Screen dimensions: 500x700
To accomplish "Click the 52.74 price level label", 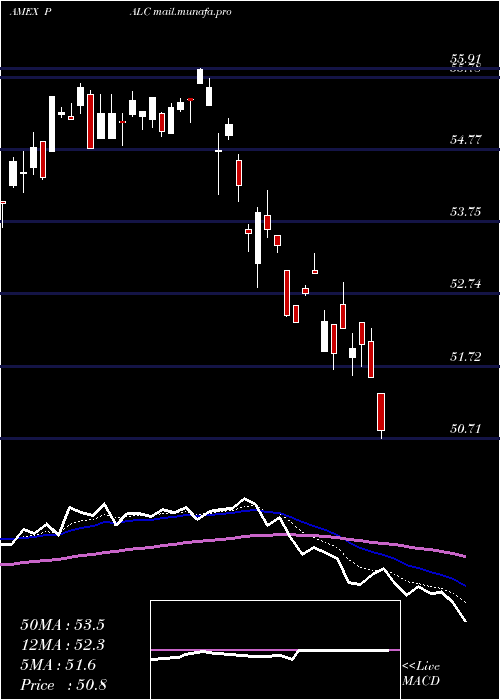I will tap(466, 283).
